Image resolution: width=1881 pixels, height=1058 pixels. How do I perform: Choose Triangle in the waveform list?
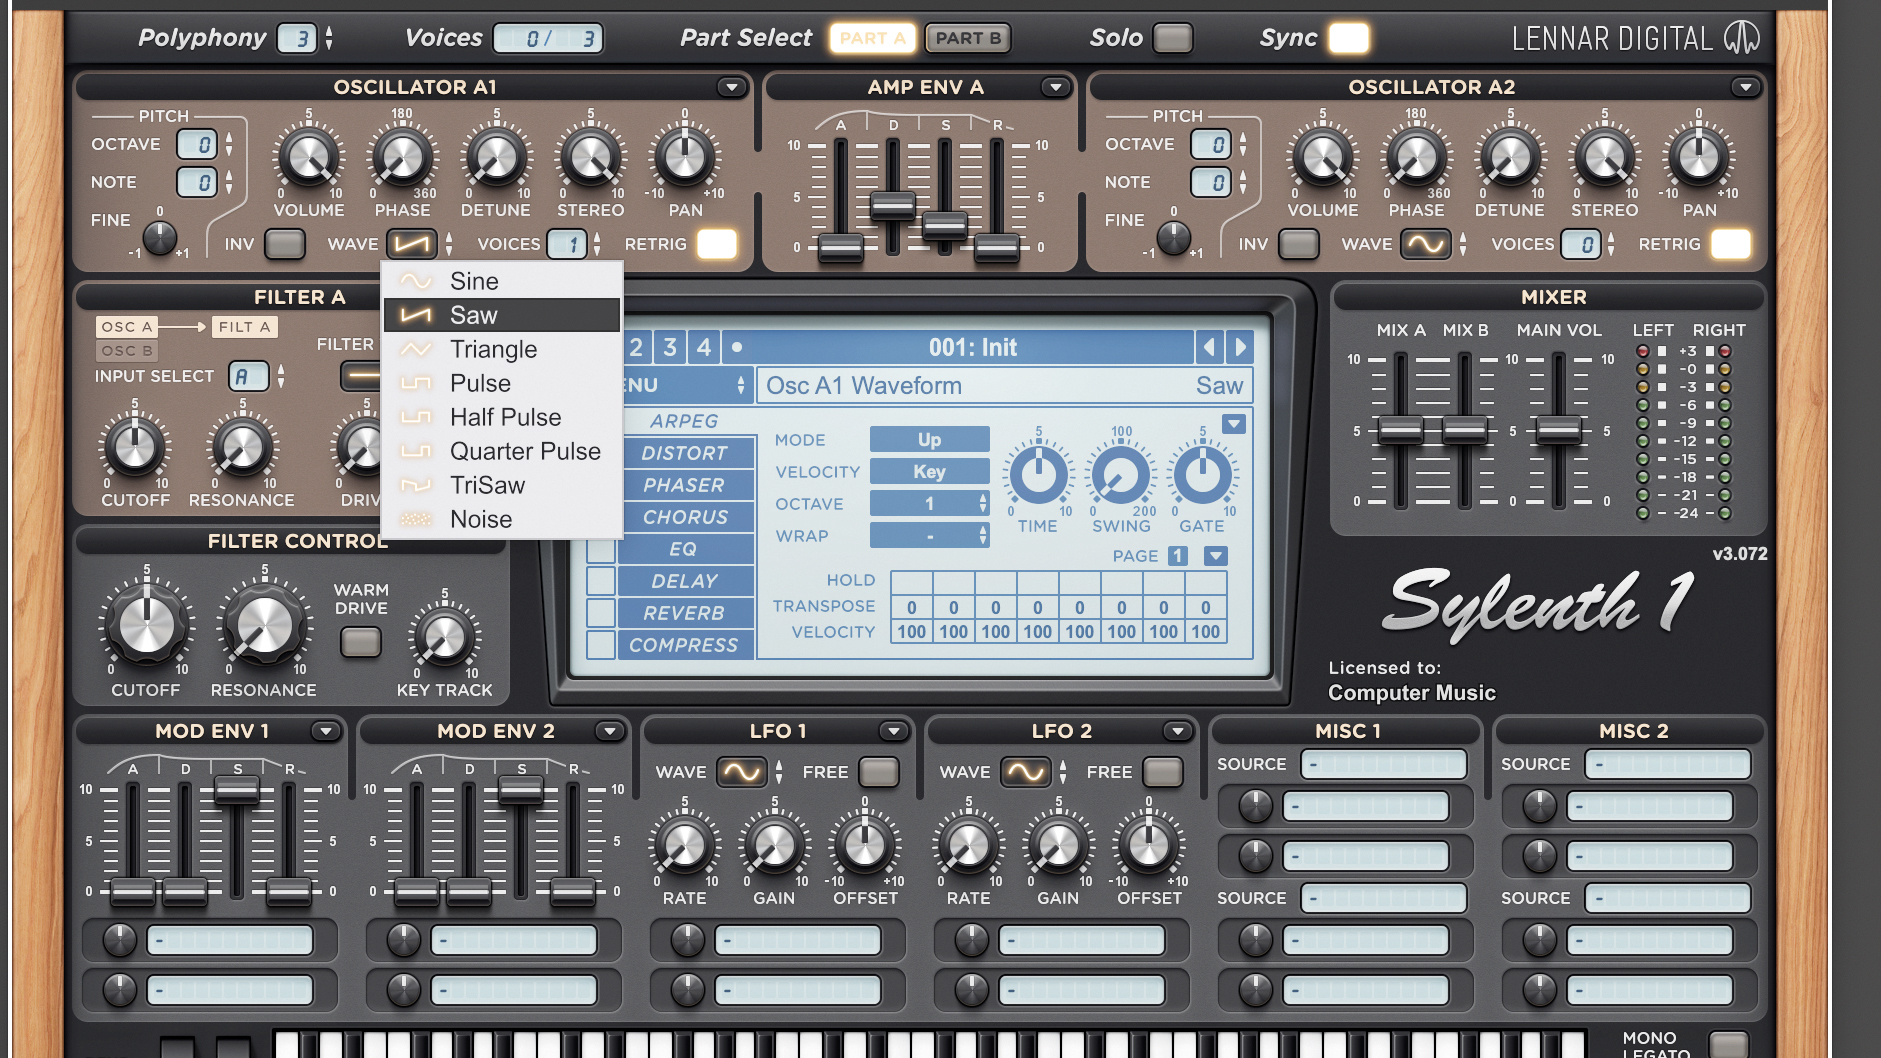pyautogui.click(x=501, y=349)
